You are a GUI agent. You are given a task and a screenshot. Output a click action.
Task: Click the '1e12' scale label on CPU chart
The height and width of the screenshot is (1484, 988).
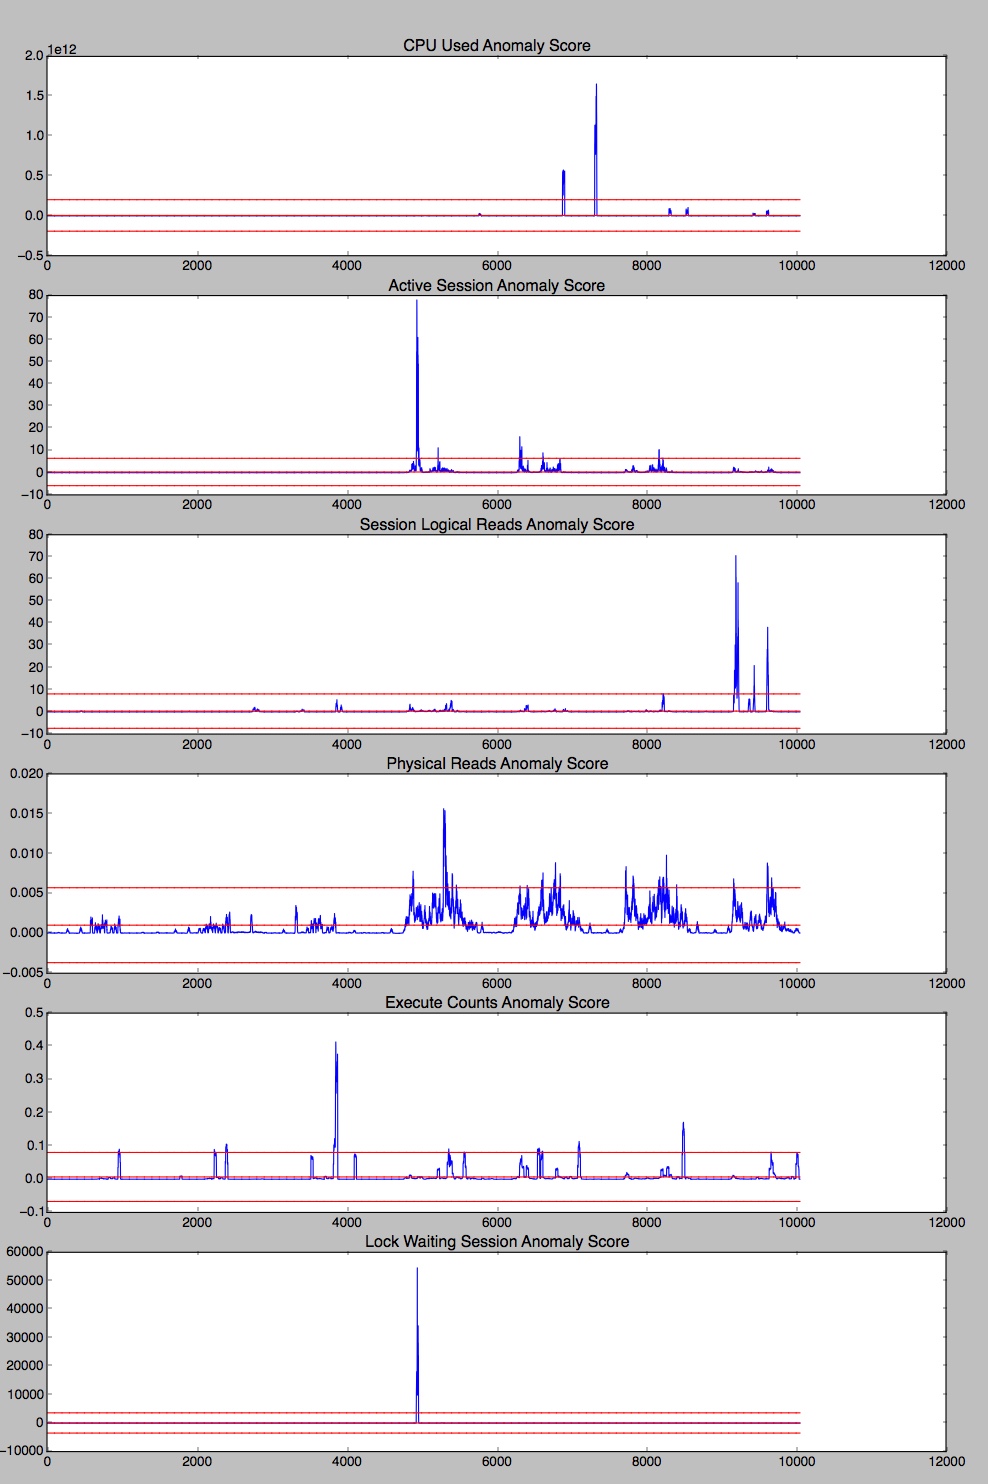[62, 49]
